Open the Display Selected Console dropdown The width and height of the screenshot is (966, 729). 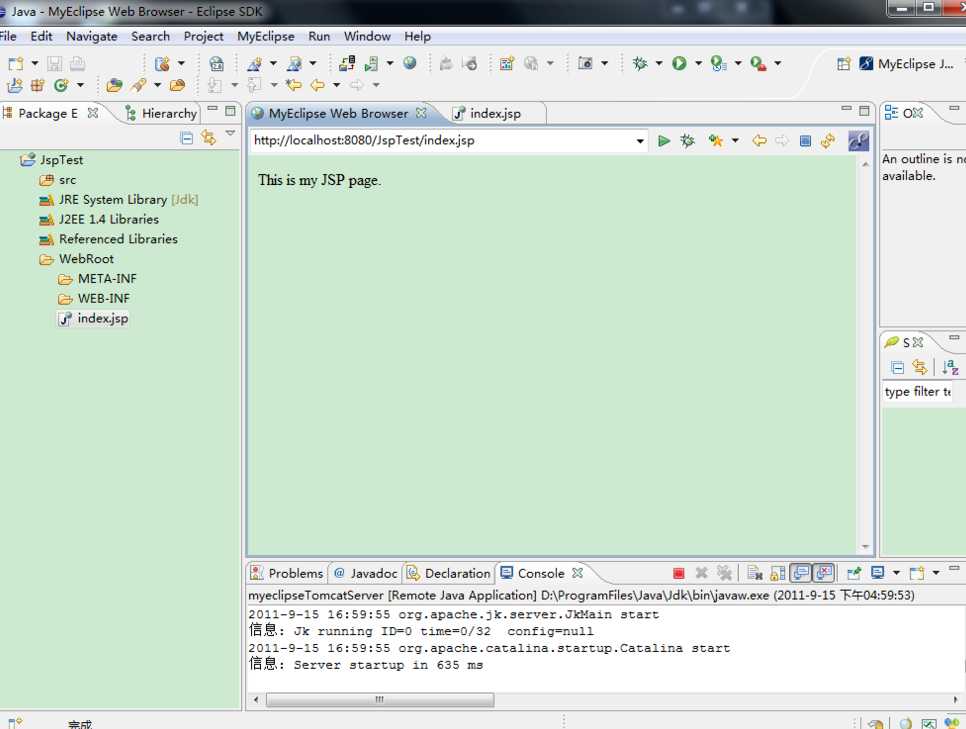click(896, 573)
